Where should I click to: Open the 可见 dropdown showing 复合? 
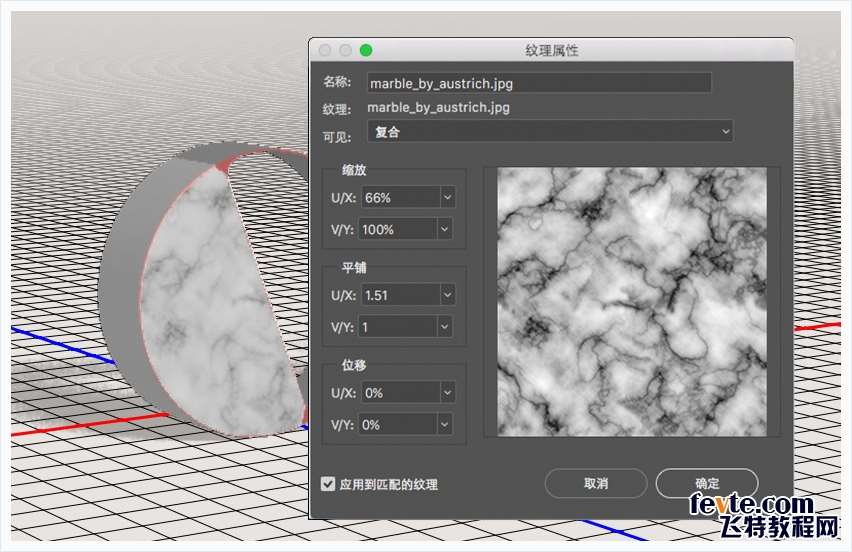click(550, 131)
